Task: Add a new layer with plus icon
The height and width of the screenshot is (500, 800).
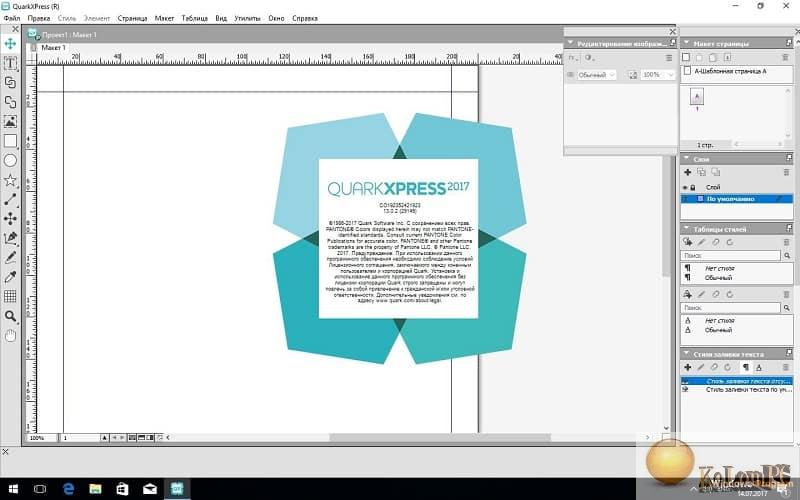Action: click(x=687, y=172)
